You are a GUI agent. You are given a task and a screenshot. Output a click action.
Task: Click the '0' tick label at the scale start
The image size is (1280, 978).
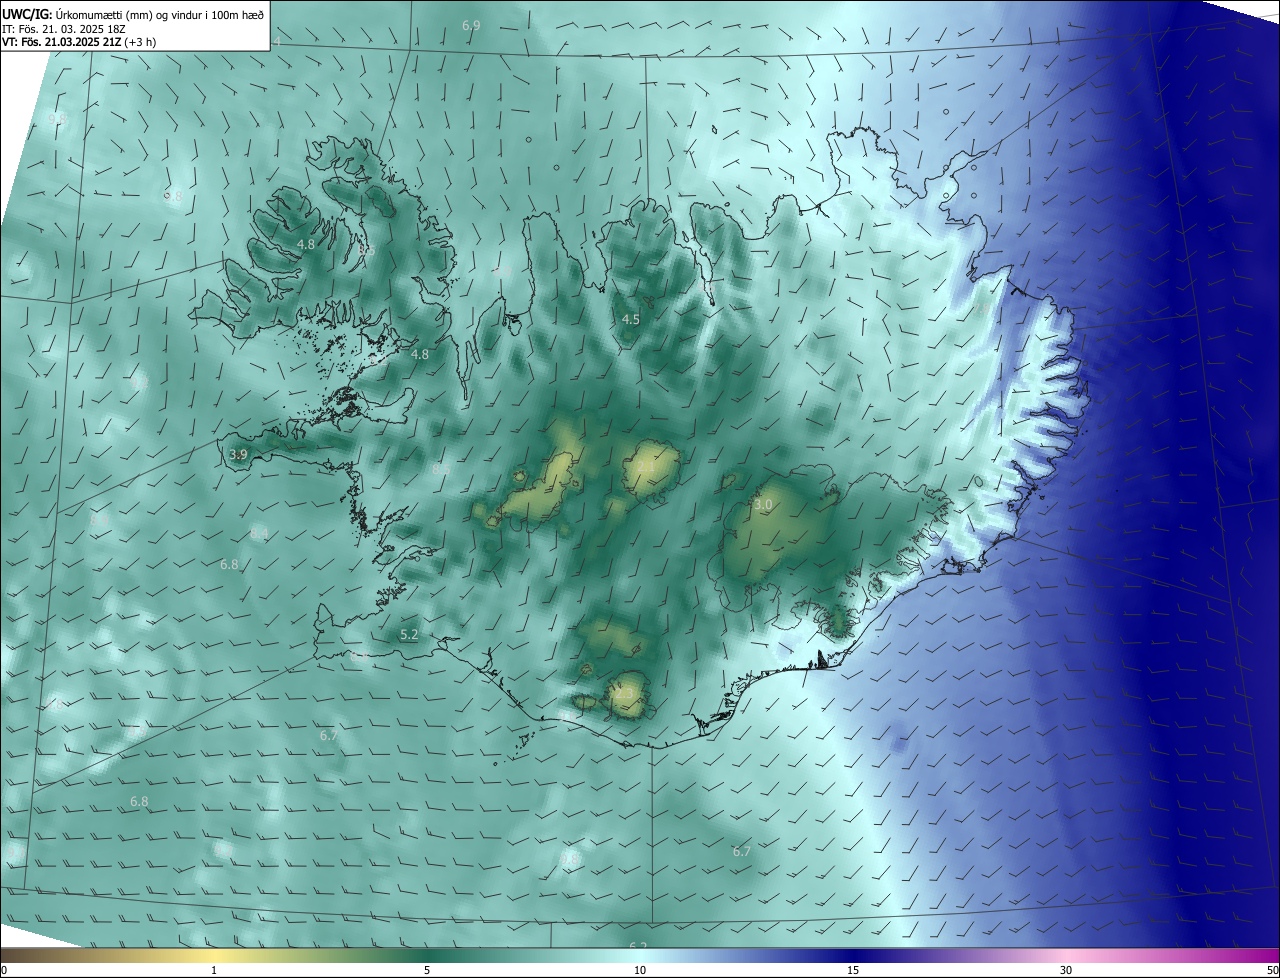pos(4,970)
